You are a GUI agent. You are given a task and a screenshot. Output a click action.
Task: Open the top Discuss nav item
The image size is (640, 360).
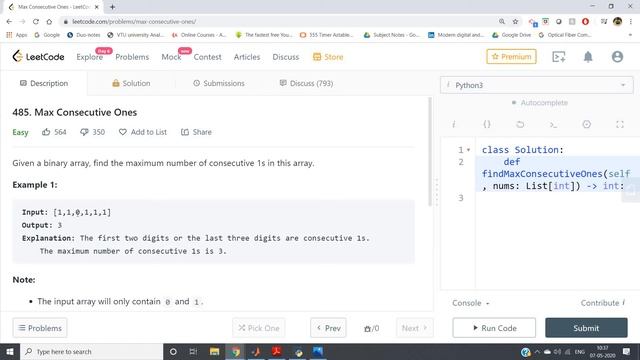pos(286,57)
